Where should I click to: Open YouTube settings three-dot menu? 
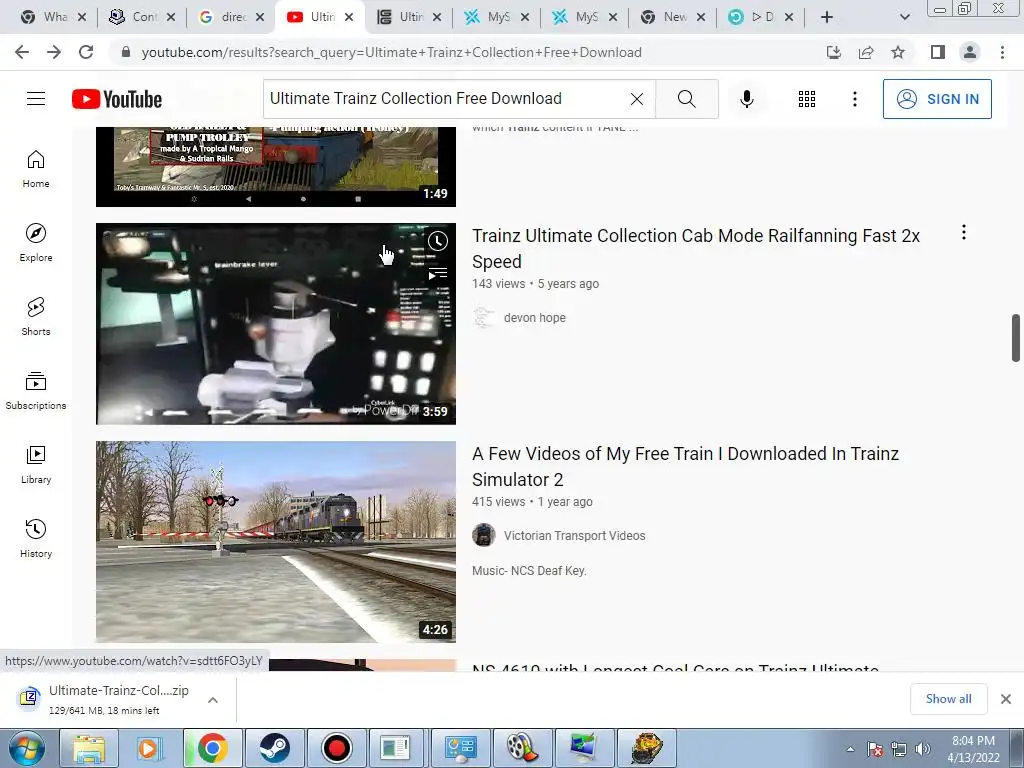[854, 99]
